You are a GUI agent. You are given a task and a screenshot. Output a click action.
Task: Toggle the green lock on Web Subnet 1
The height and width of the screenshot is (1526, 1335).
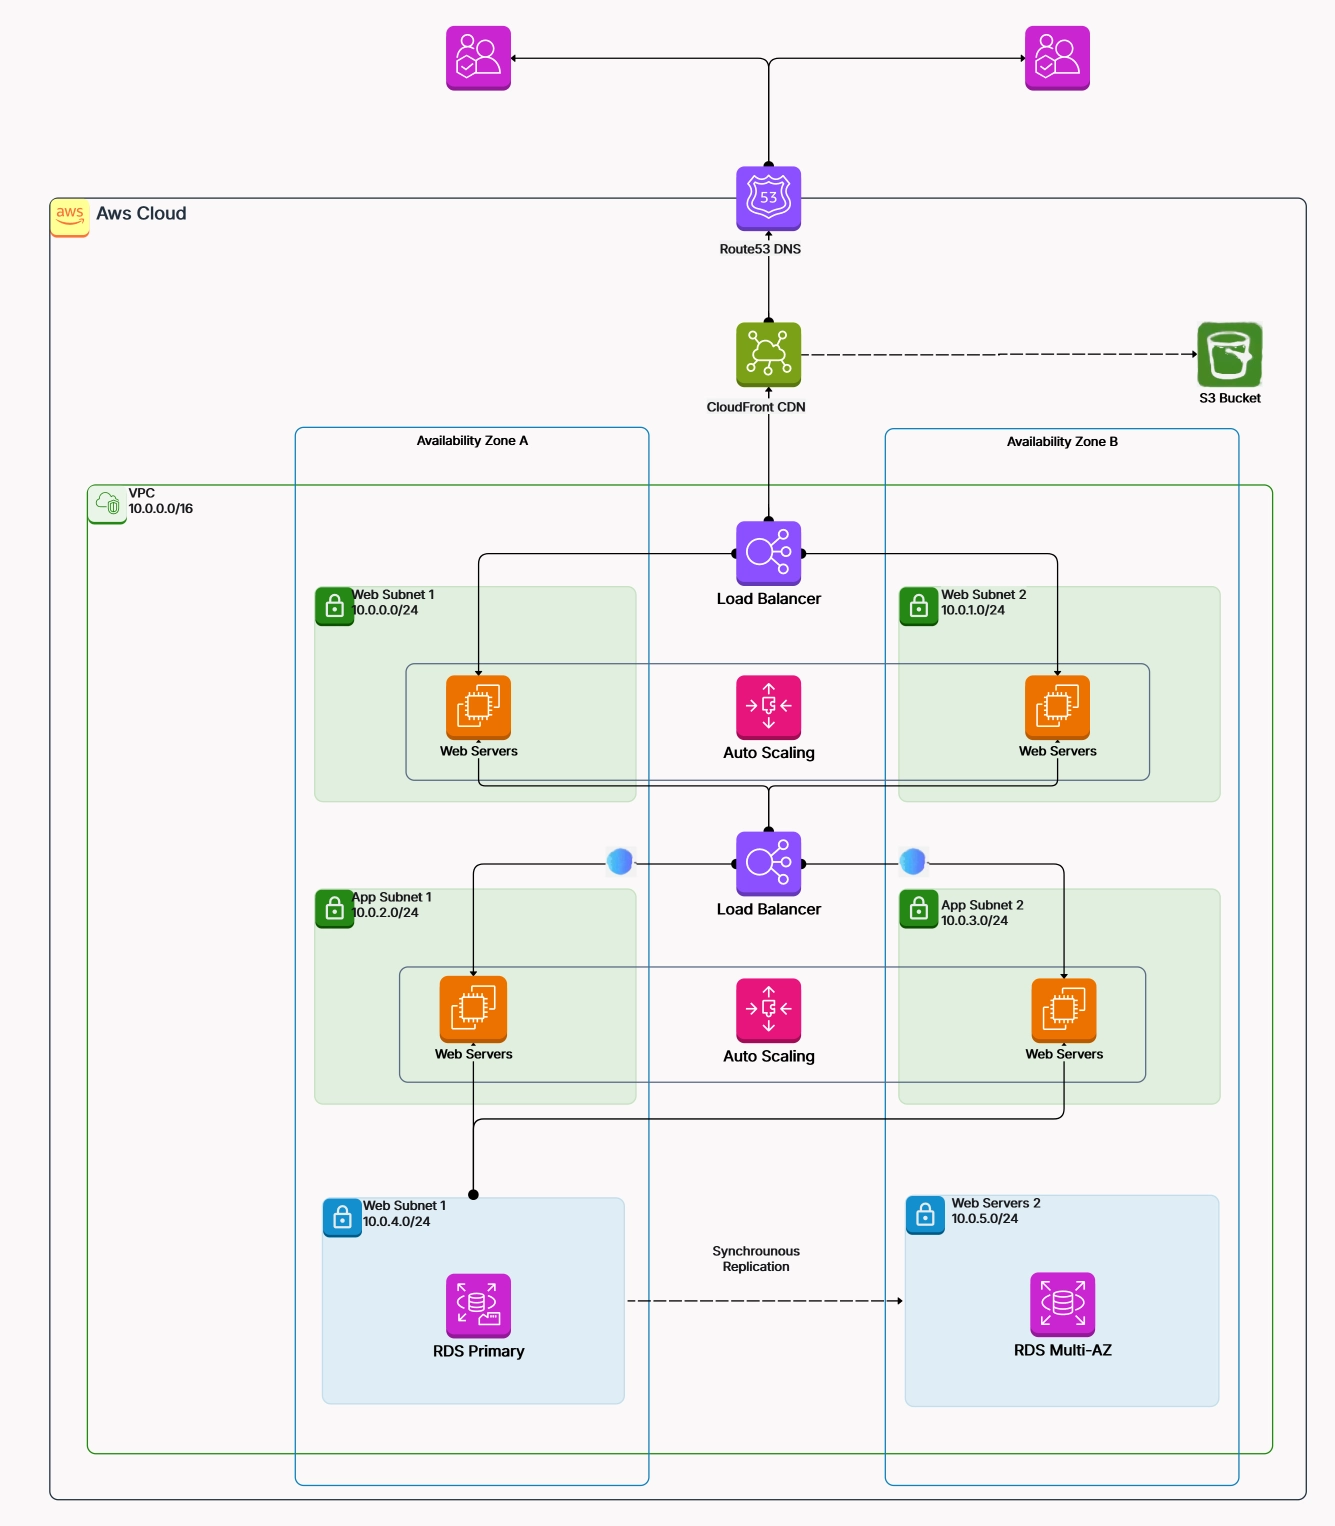point(334,606)
